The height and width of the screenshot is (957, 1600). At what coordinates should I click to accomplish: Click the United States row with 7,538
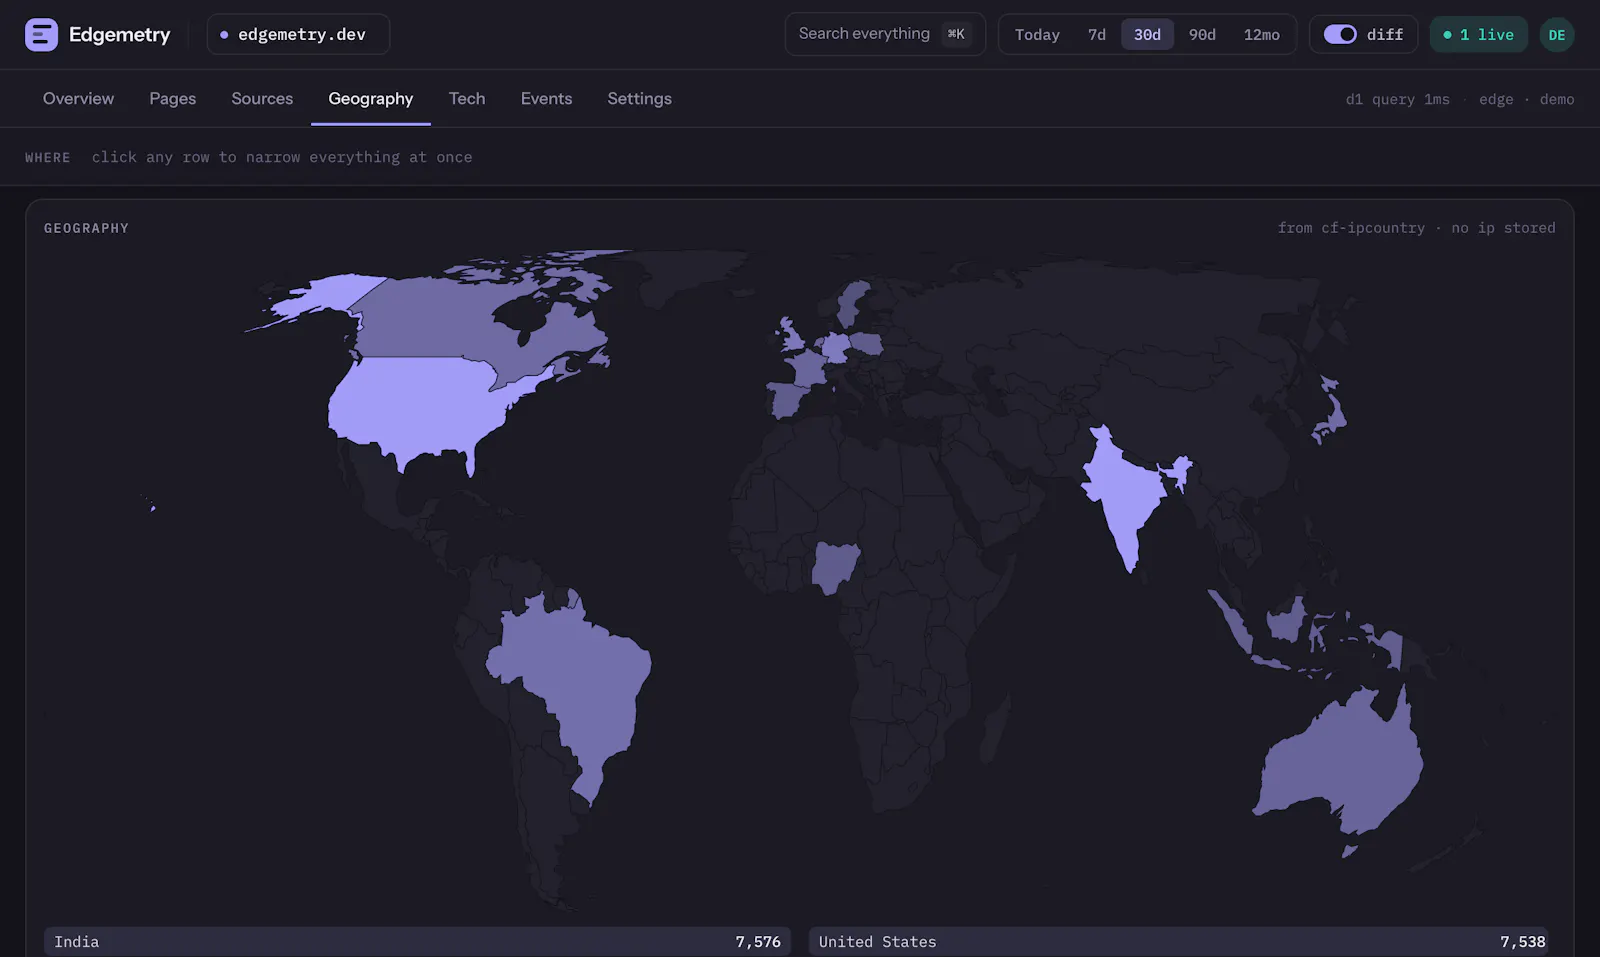(x=1178, y=941)
